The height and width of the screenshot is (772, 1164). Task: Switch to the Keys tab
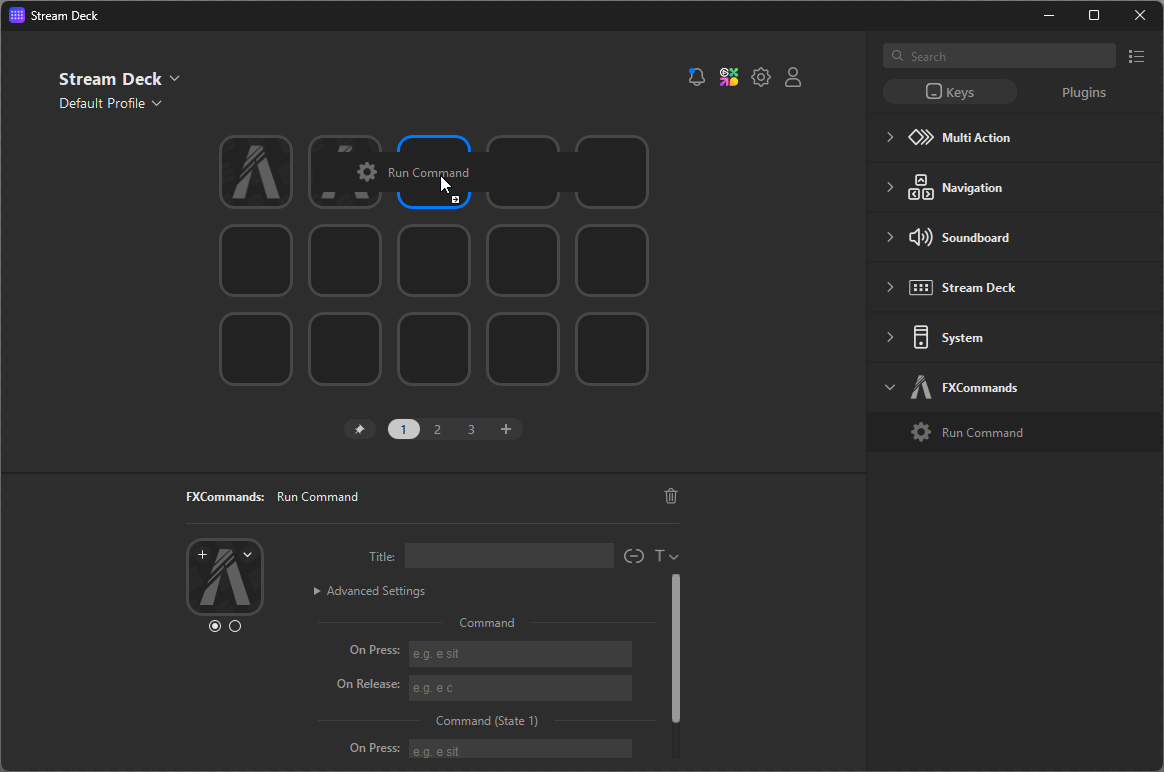[949, 92]
